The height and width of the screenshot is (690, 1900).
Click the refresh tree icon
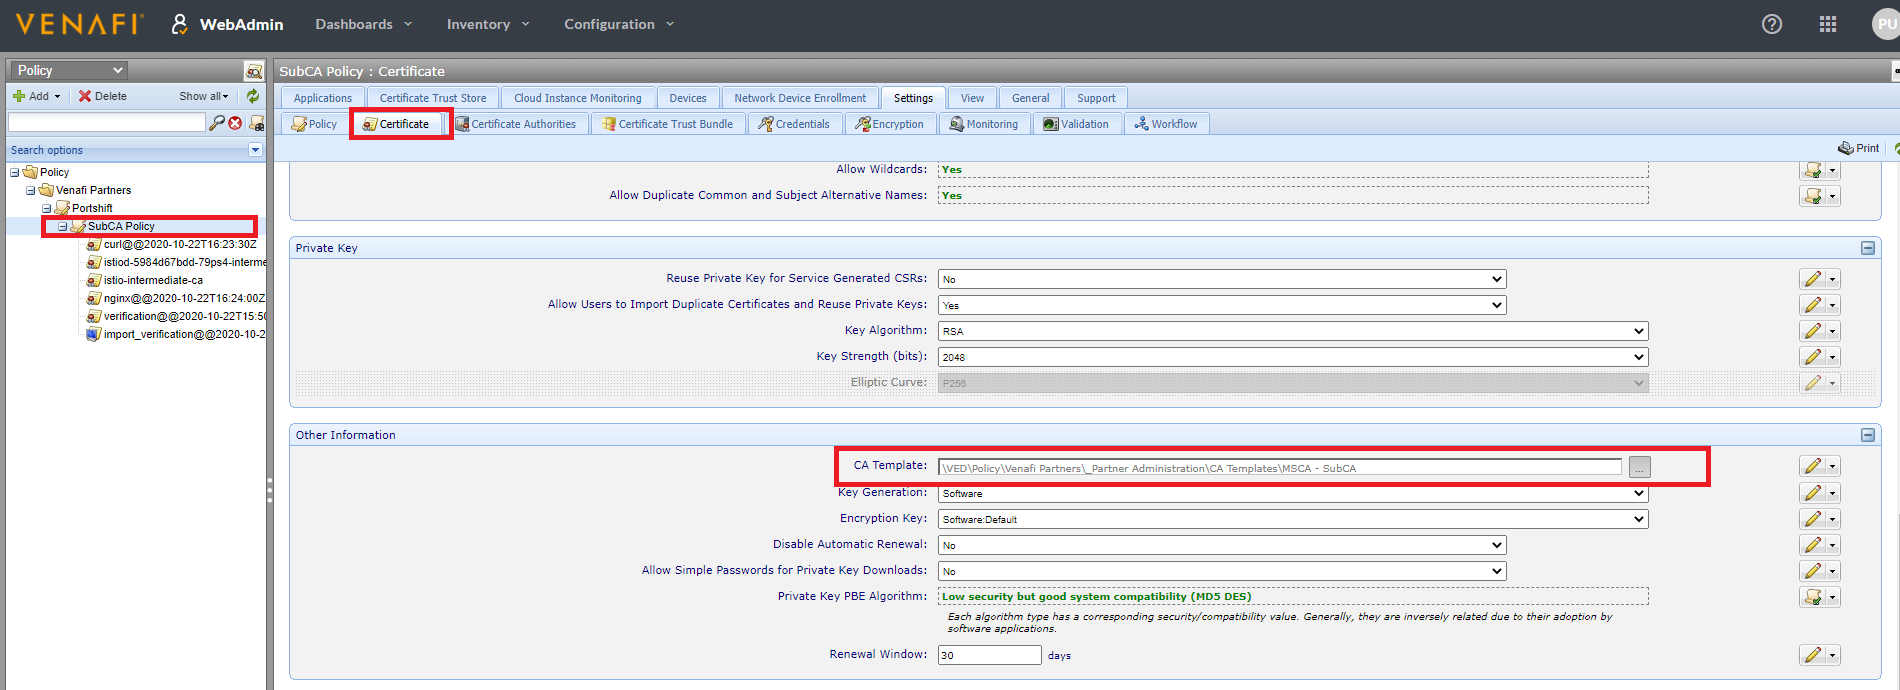click(253, 96)
